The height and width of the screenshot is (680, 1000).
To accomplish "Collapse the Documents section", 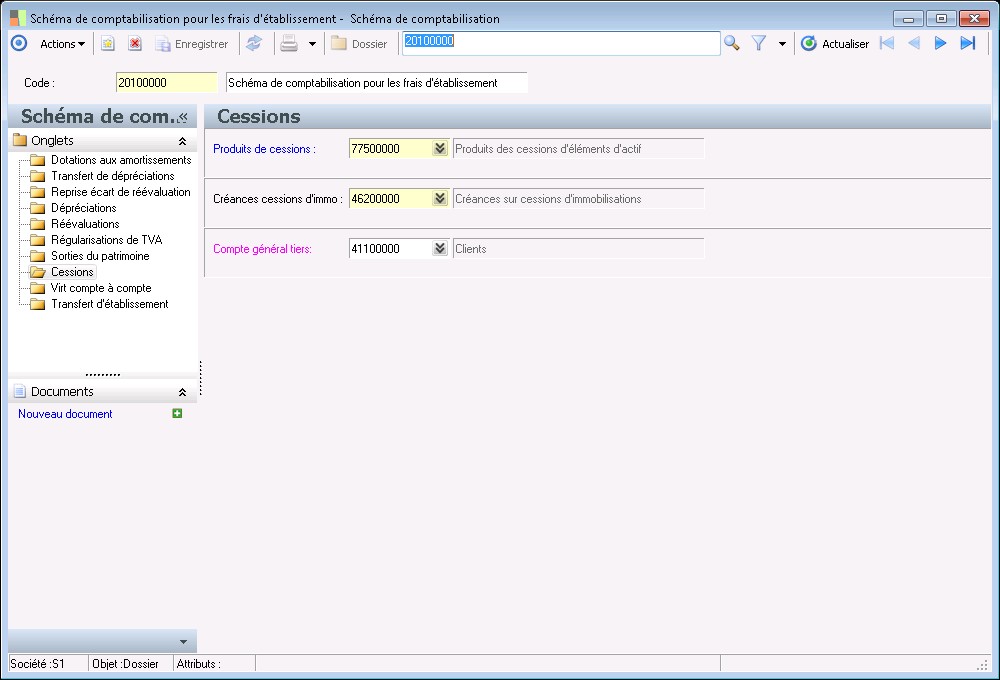I will [x=182, y=393].
